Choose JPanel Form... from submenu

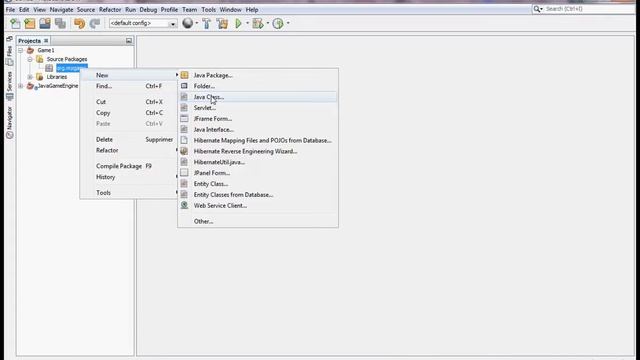pos(258,173)
